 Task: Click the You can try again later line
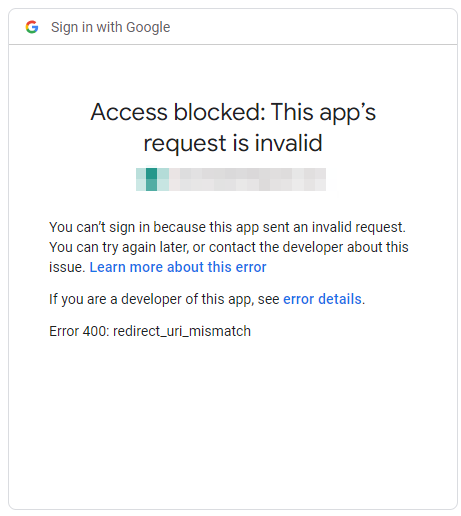[x=229, y=247]
